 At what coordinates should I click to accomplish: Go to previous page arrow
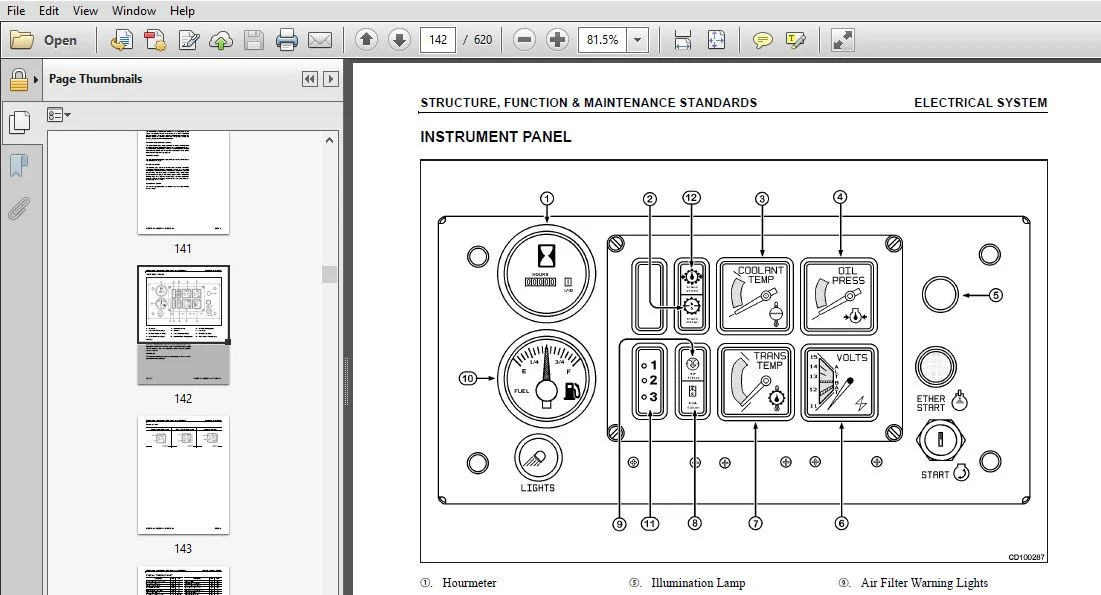(366, 40)
